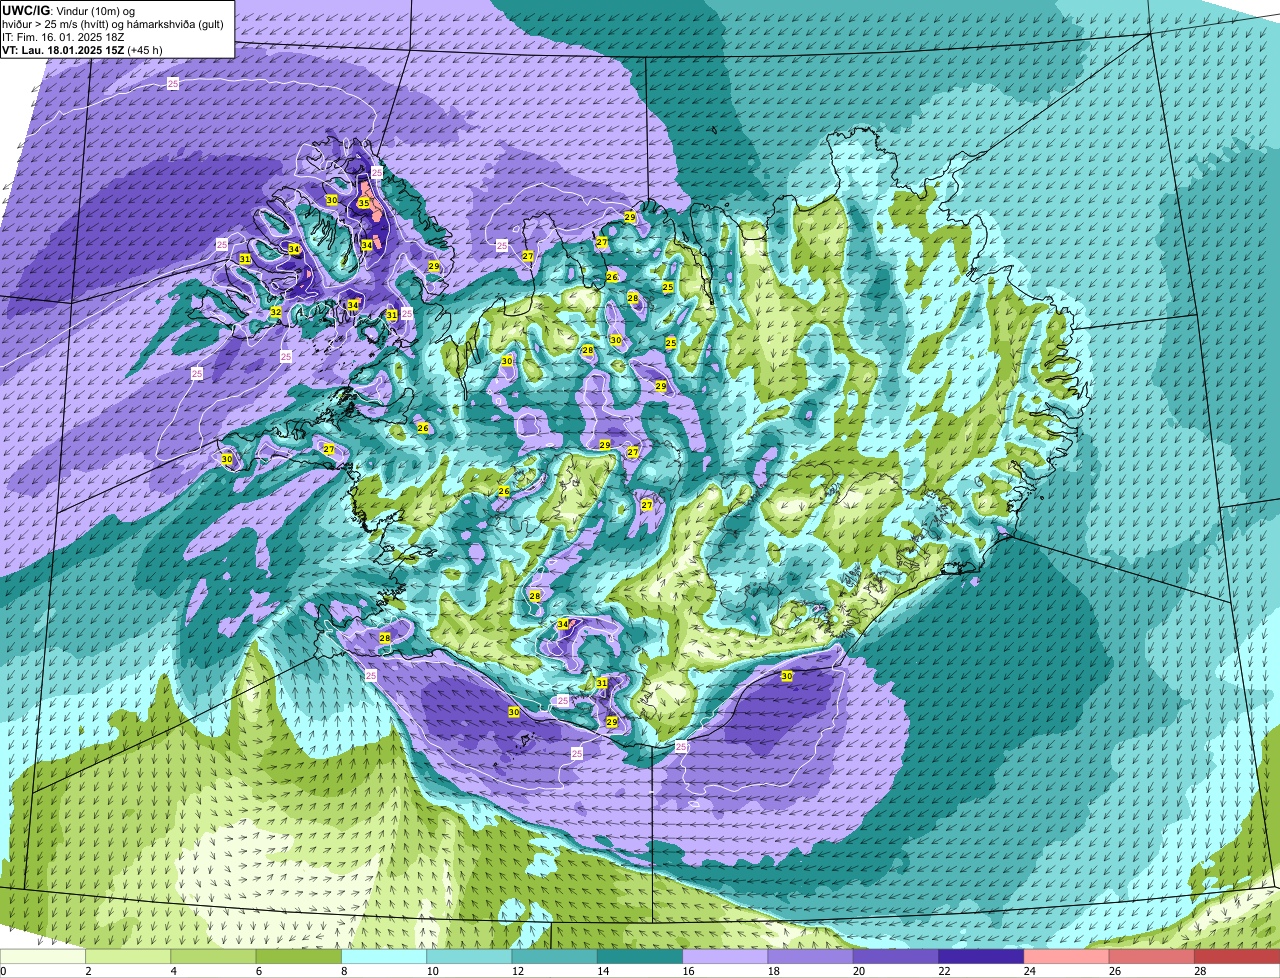Choose the 22–24 m/s deep indigo swatch
The width and height of the screenshot is (1280, 978).
pos(981,956)
